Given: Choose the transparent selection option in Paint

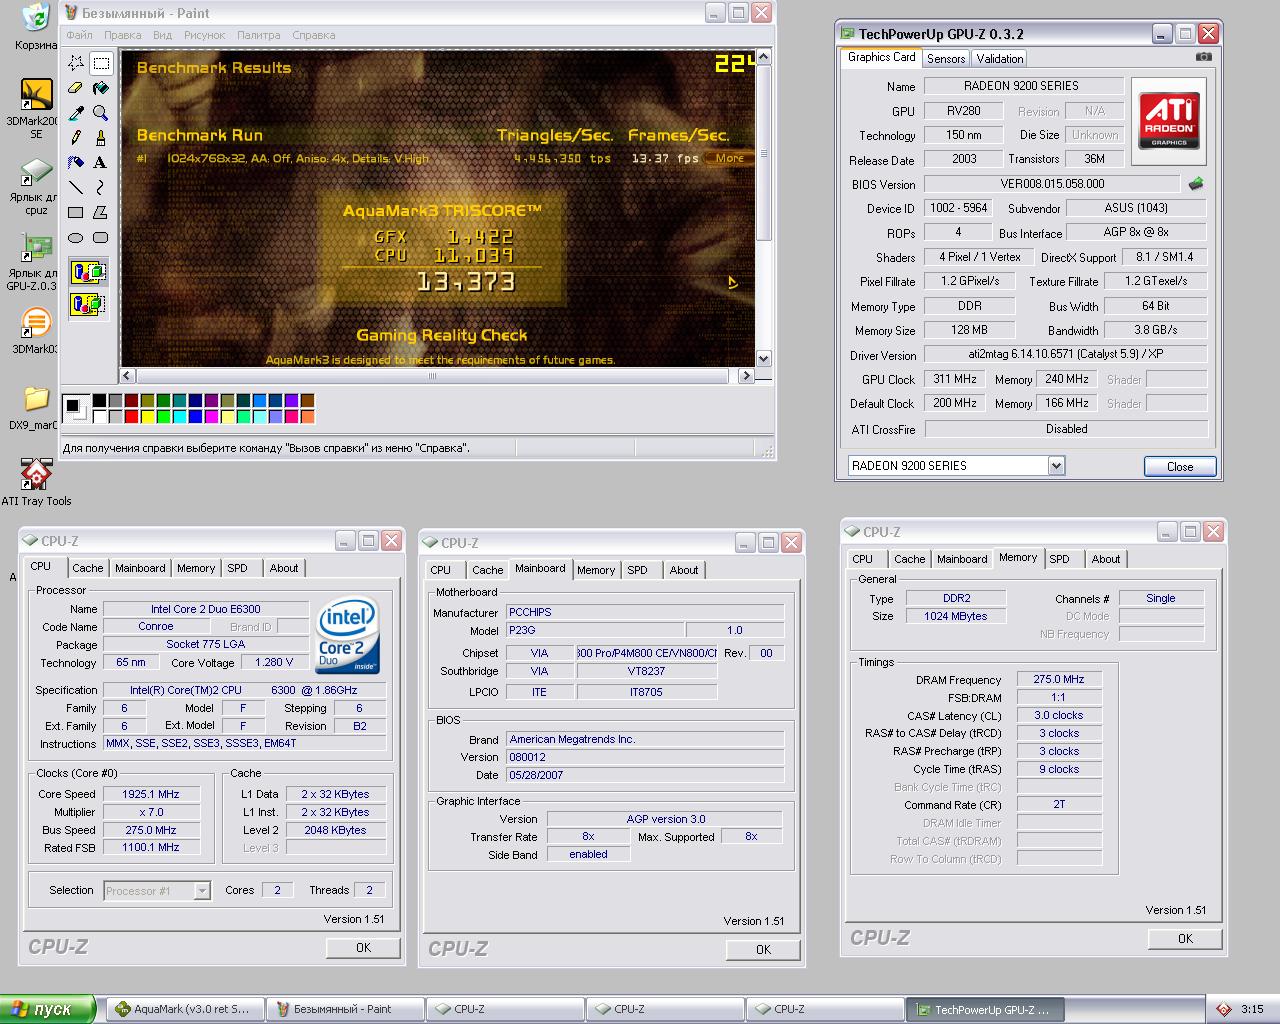Looking at the screenshot, I should [88, 303].
